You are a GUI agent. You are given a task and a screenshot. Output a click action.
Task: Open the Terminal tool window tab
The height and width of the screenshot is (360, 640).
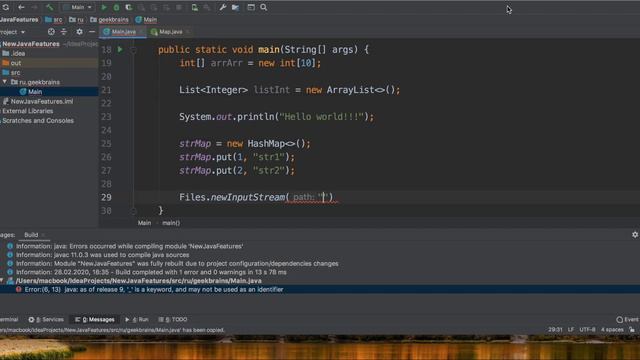tap(9, 320)
